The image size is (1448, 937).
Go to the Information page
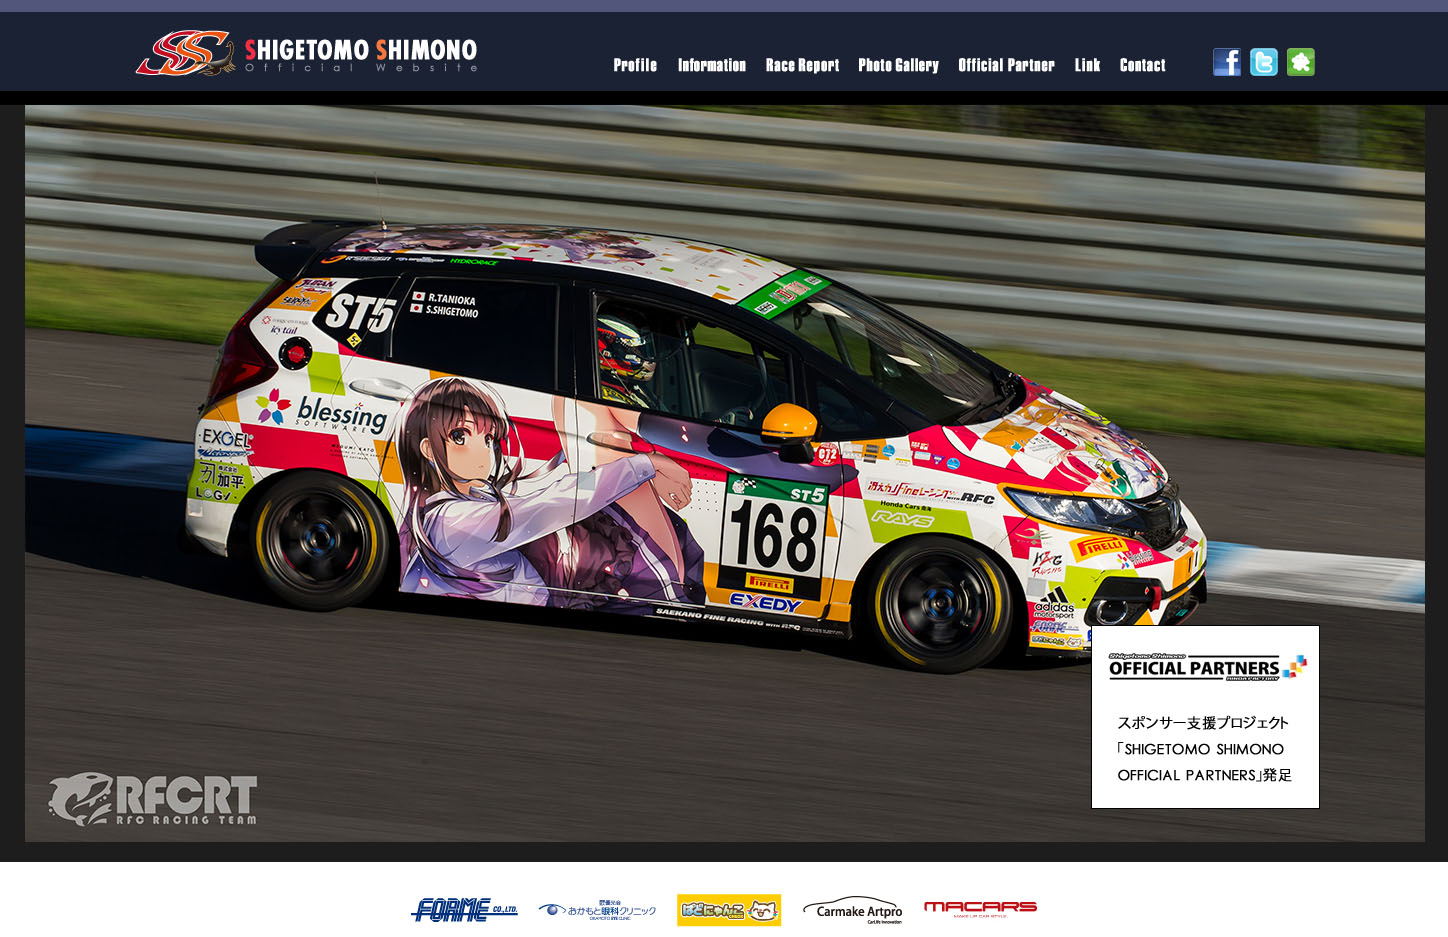tap(712, 65)
